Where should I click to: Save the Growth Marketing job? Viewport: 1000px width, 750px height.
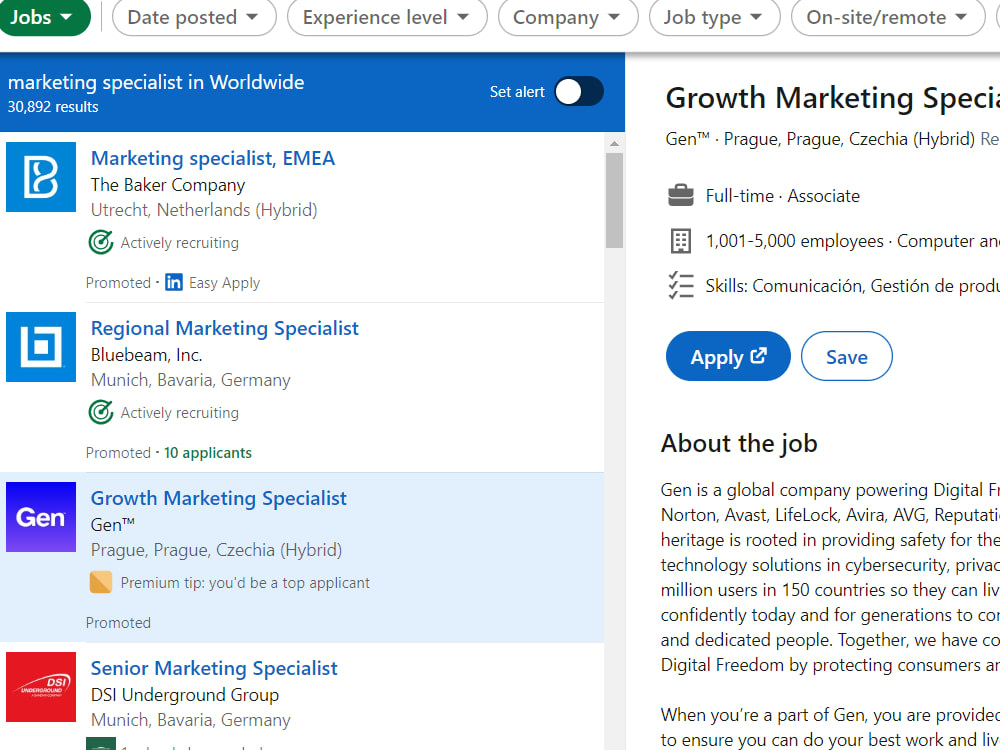pyautogui.click(x=846, y=356)
